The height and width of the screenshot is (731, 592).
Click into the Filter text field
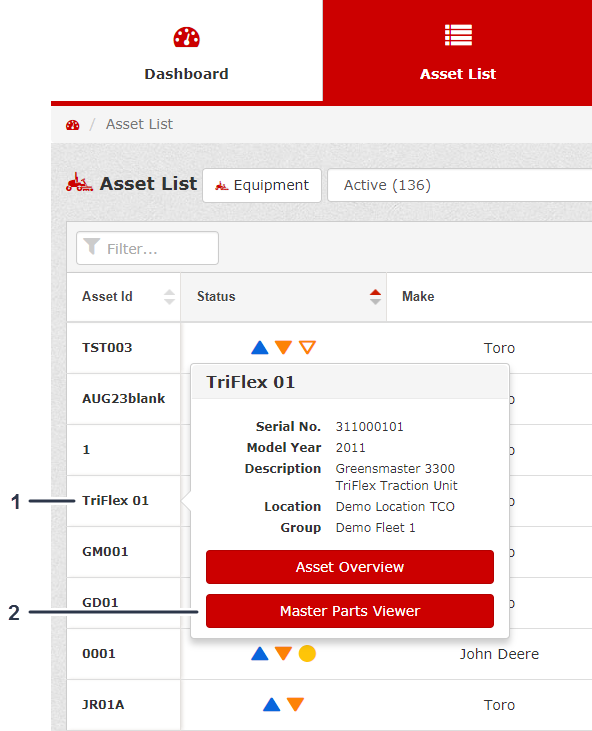click(x=147, y=248)
